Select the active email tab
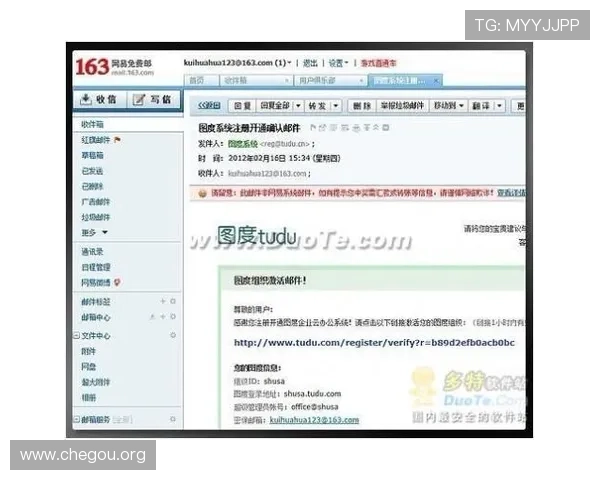The width and height of the screenshot is (600, 480). [400, 81]
